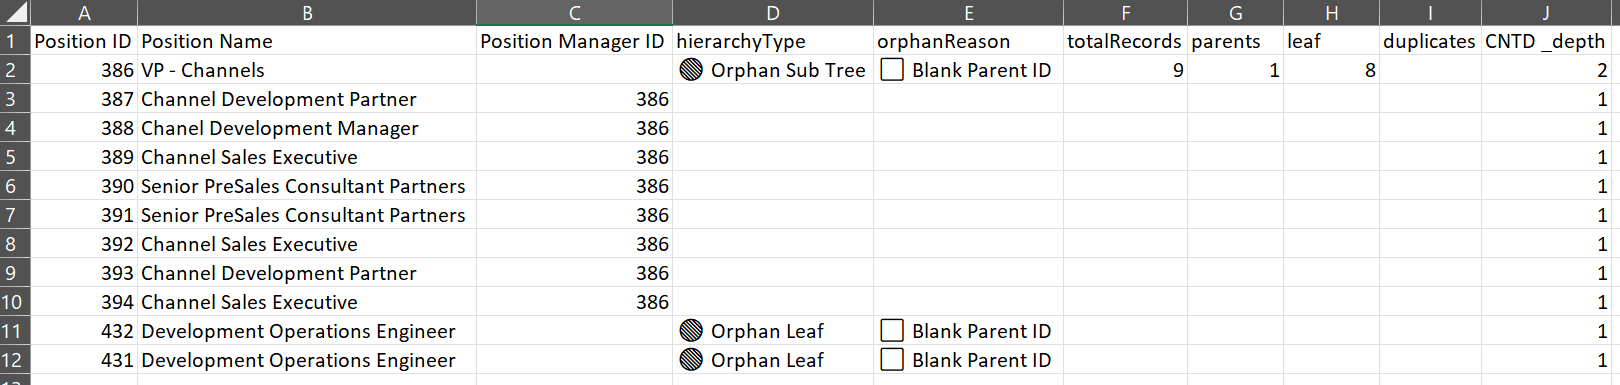This screenshot has height=385, width=1620.
Task: Click the Select All corner triangle
Action: coord(15,13)
